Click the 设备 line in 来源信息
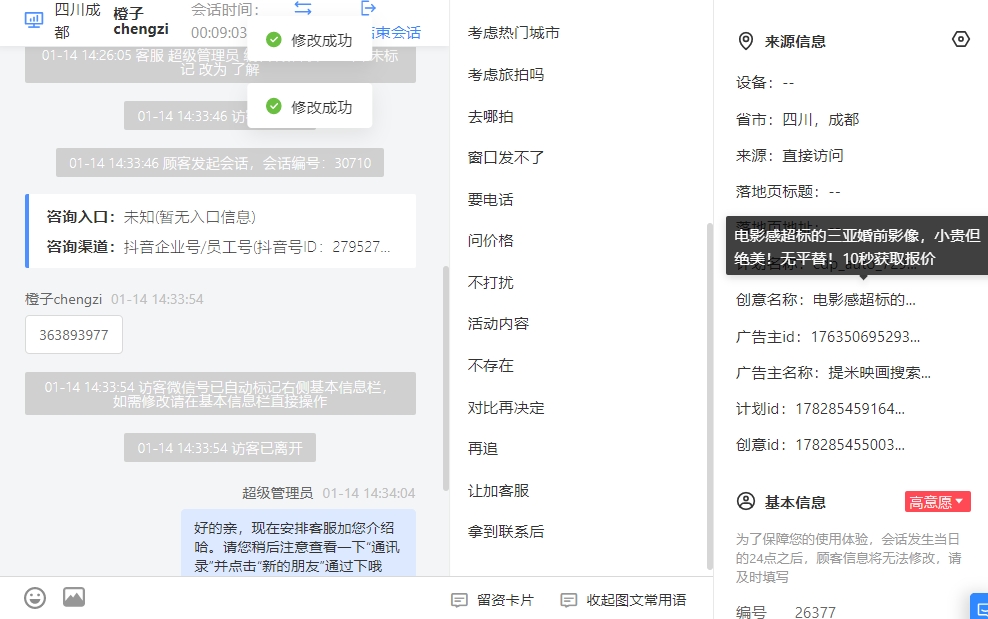 (x=765, y=83)
